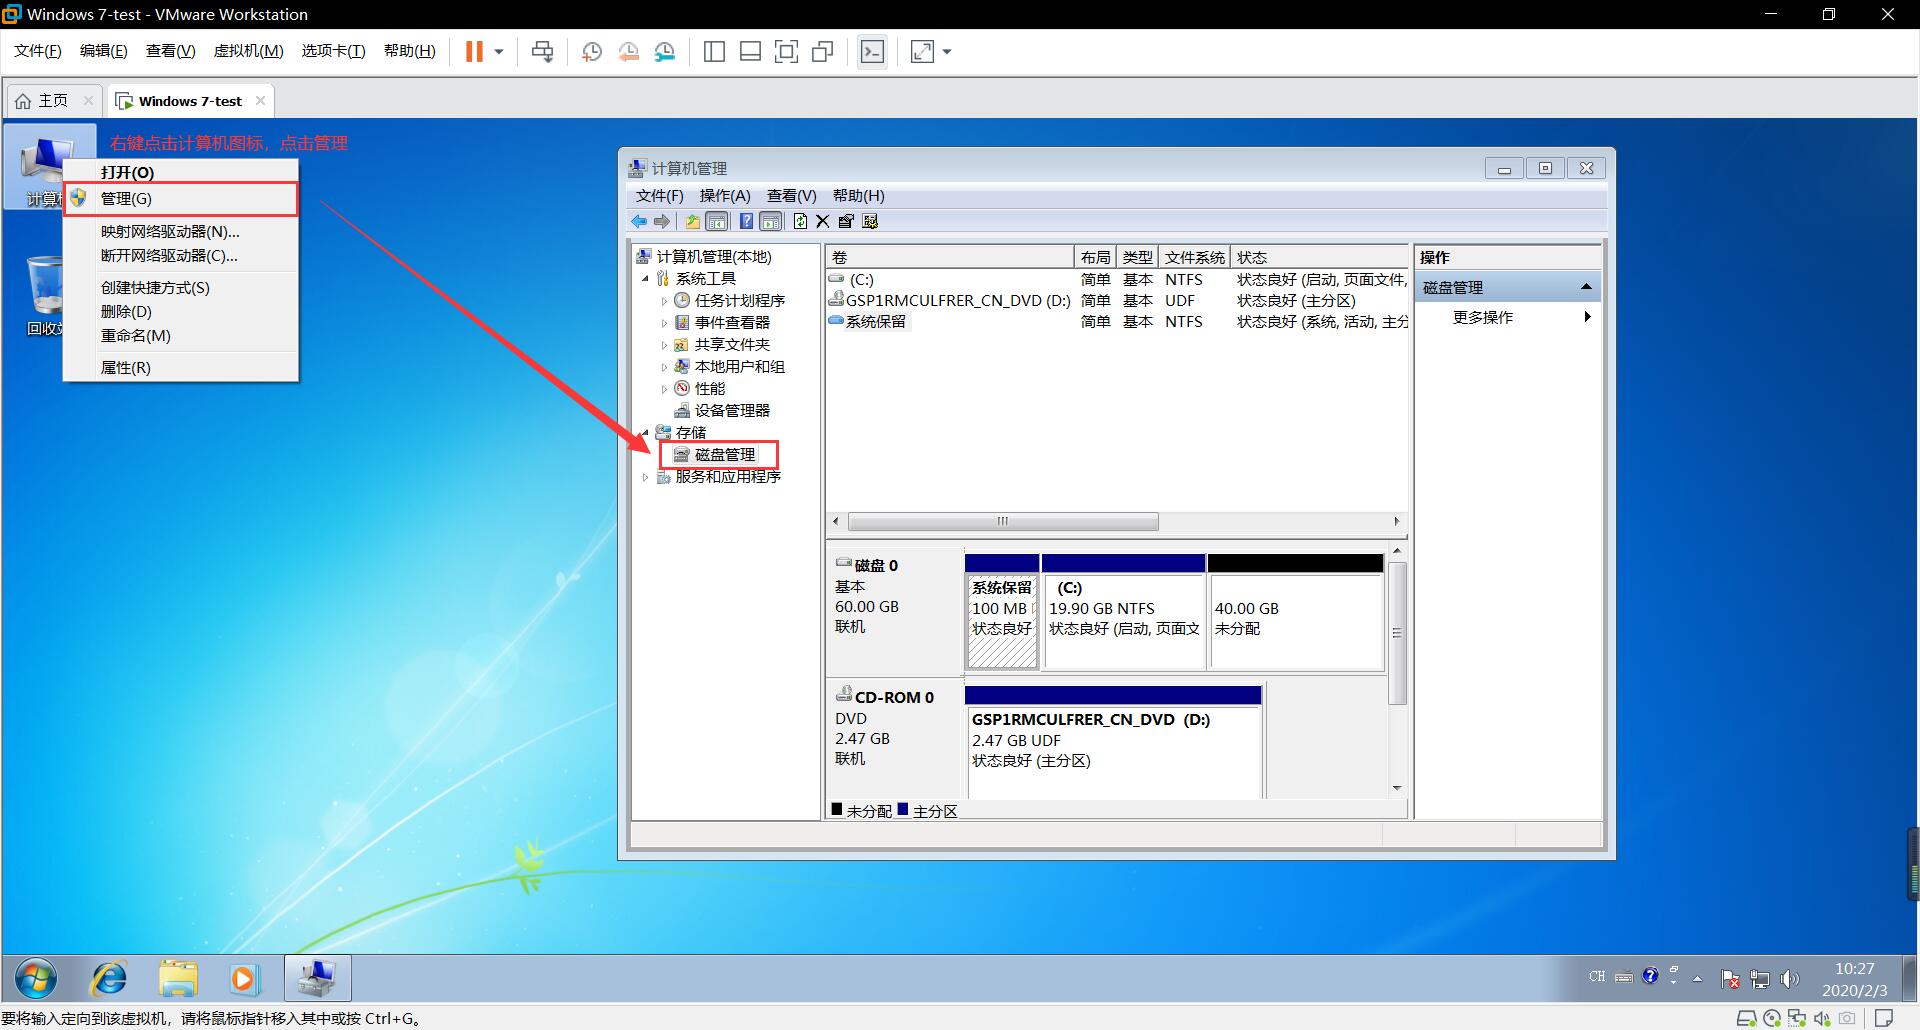
Task: Toggle the VMware library sidebar view
Action: click(714, 51)
